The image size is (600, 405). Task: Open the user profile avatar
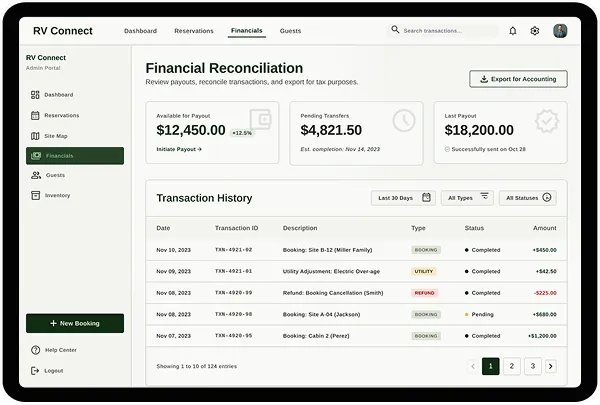(x=560, y=31)
